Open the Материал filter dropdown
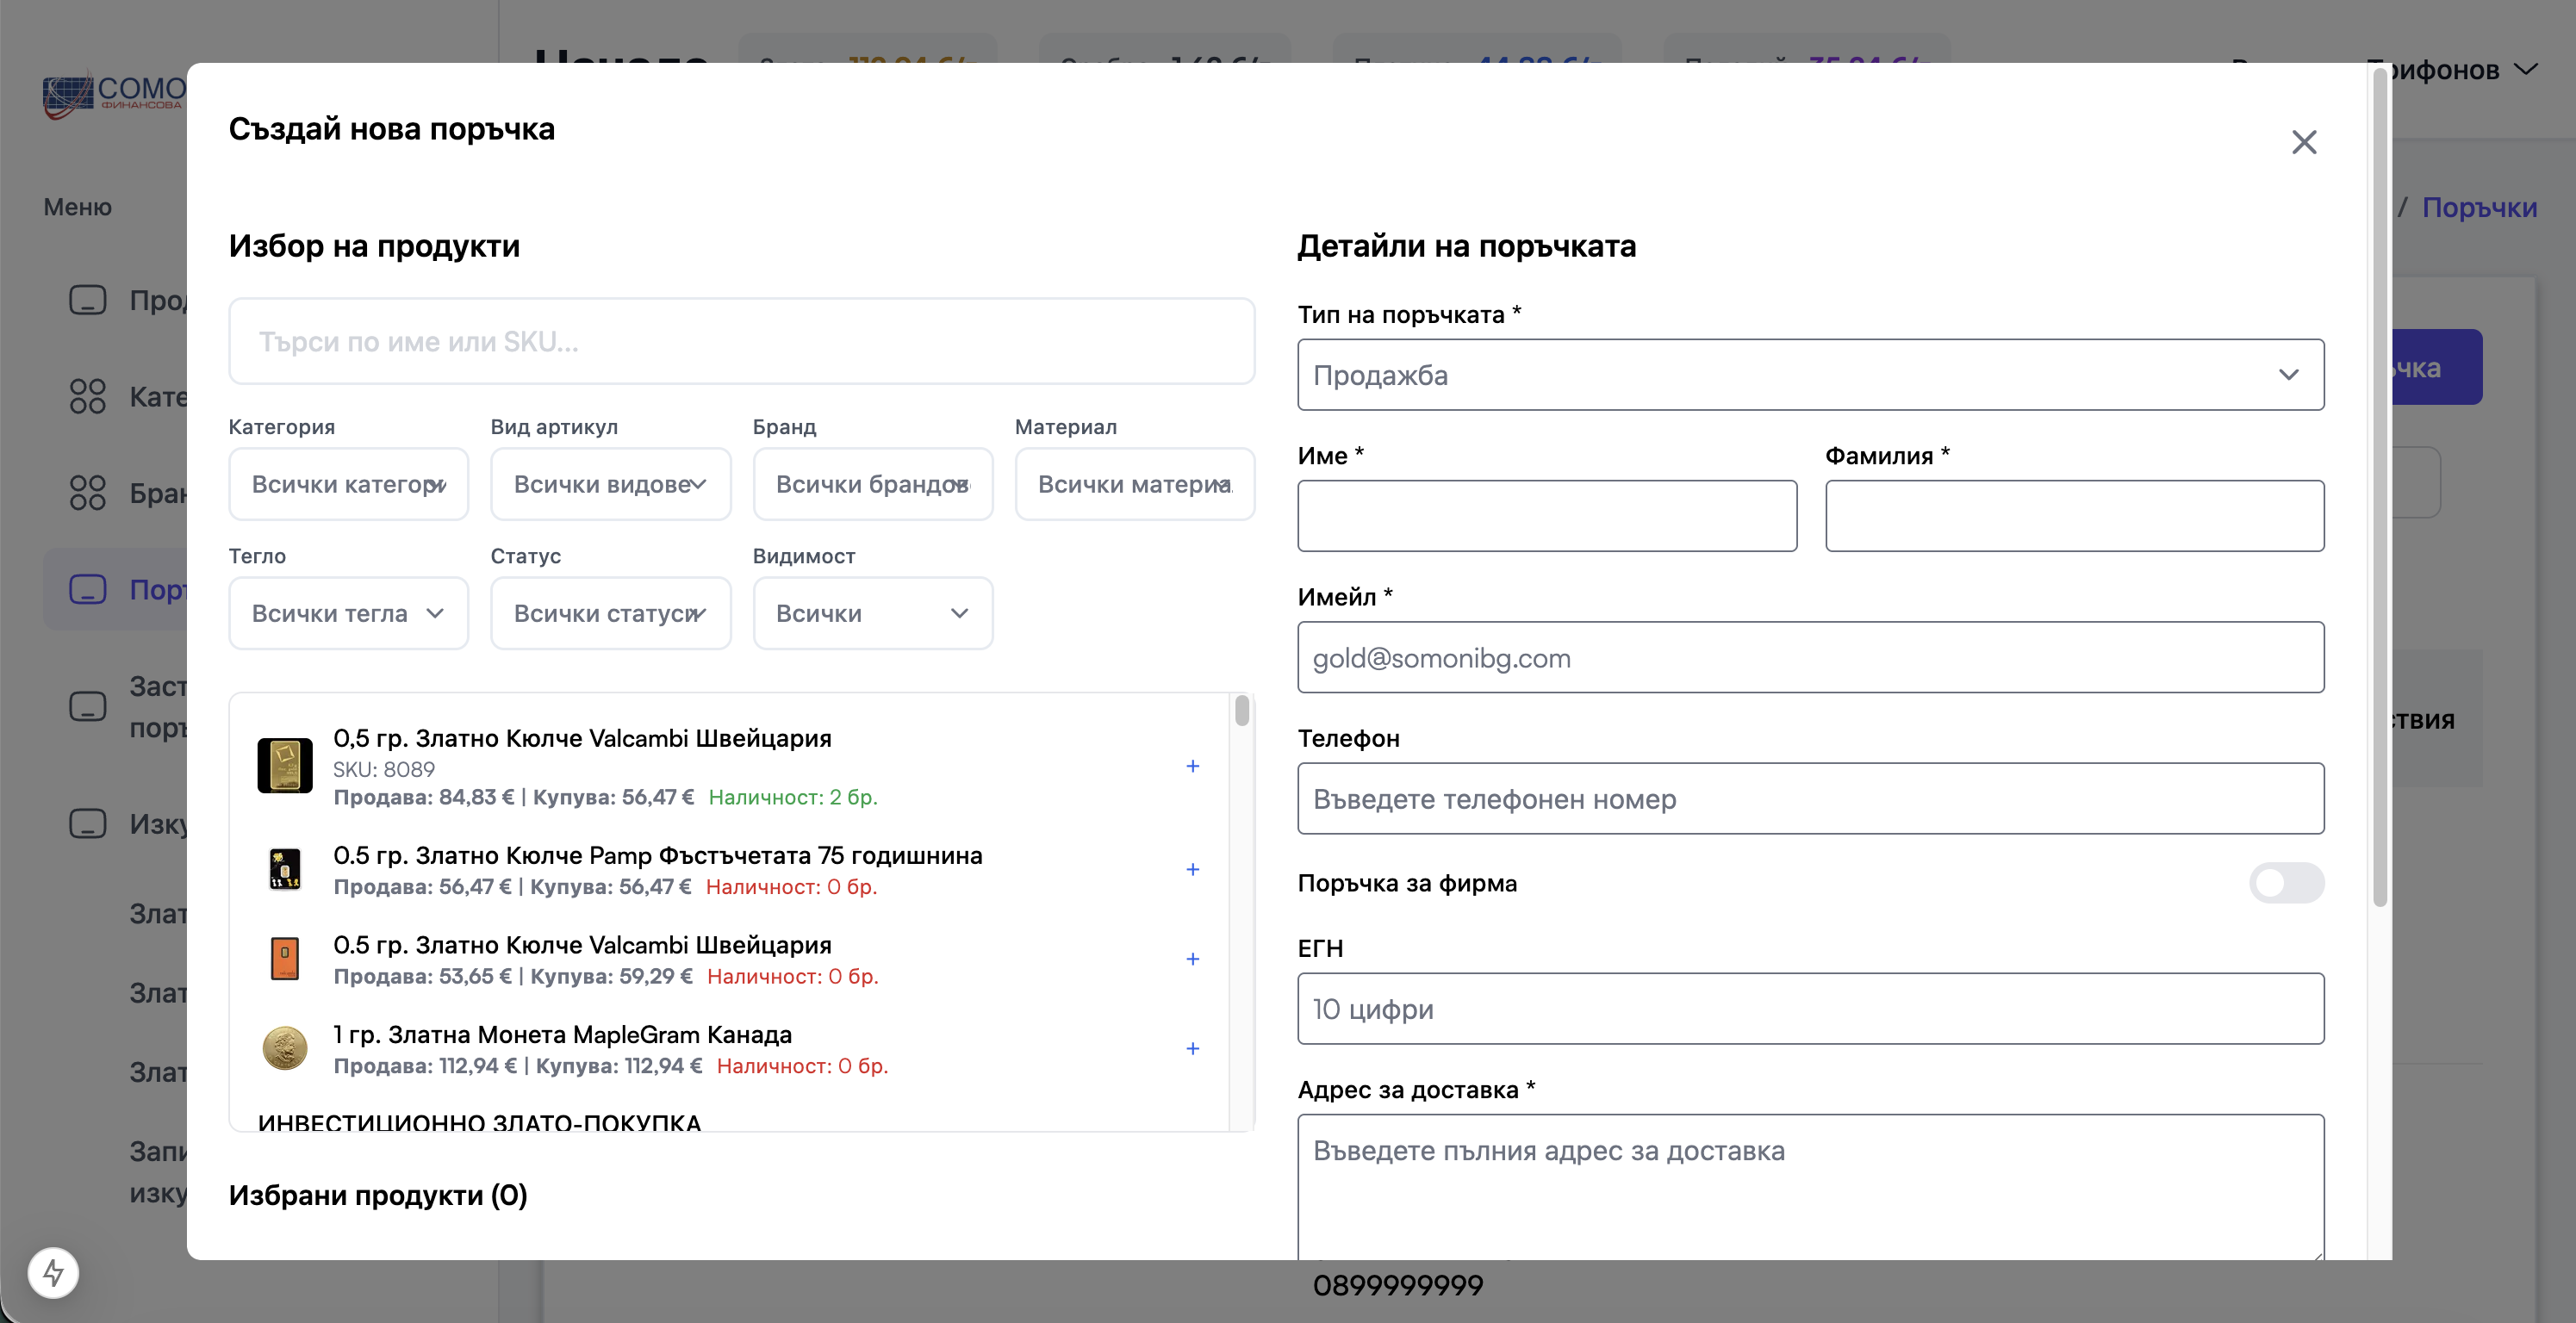Image resolution: width=2576 pixels, height=1323 pixels. [1134, 484]
